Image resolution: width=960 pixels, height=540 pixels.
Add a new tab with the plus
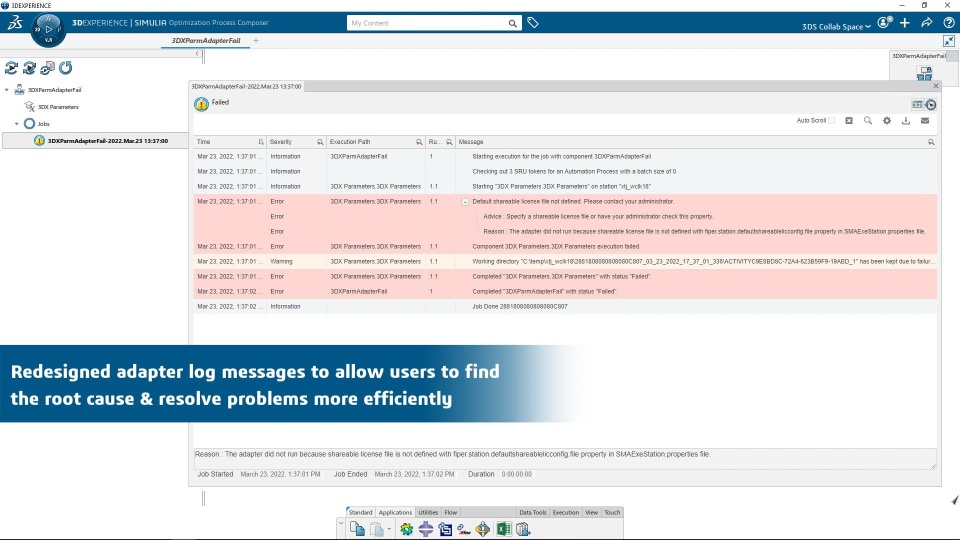coord(256,40)
